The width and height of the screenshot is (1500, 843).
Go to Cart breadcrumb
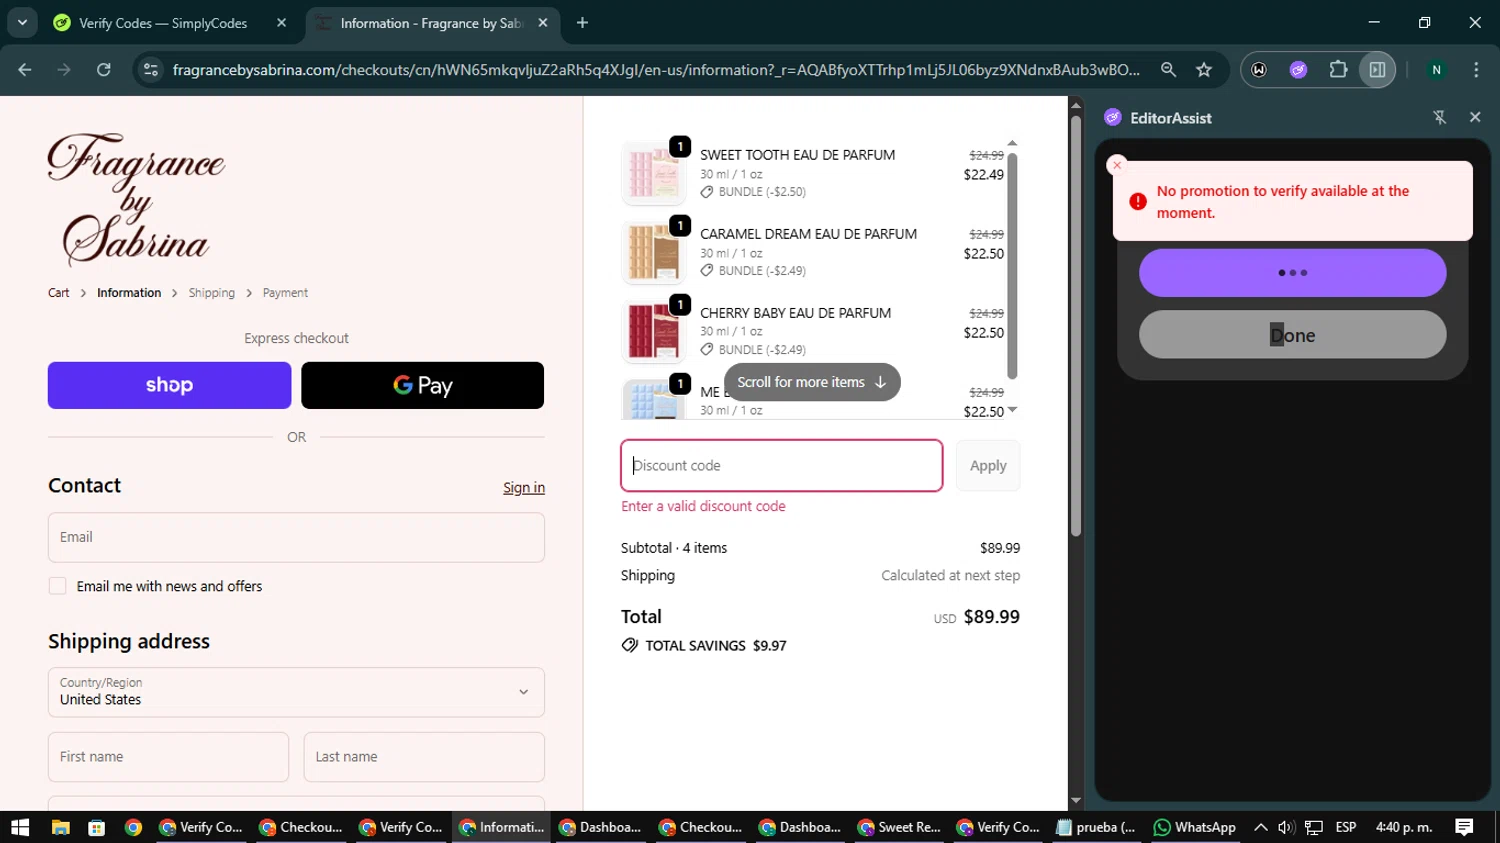tap(59, 293)
